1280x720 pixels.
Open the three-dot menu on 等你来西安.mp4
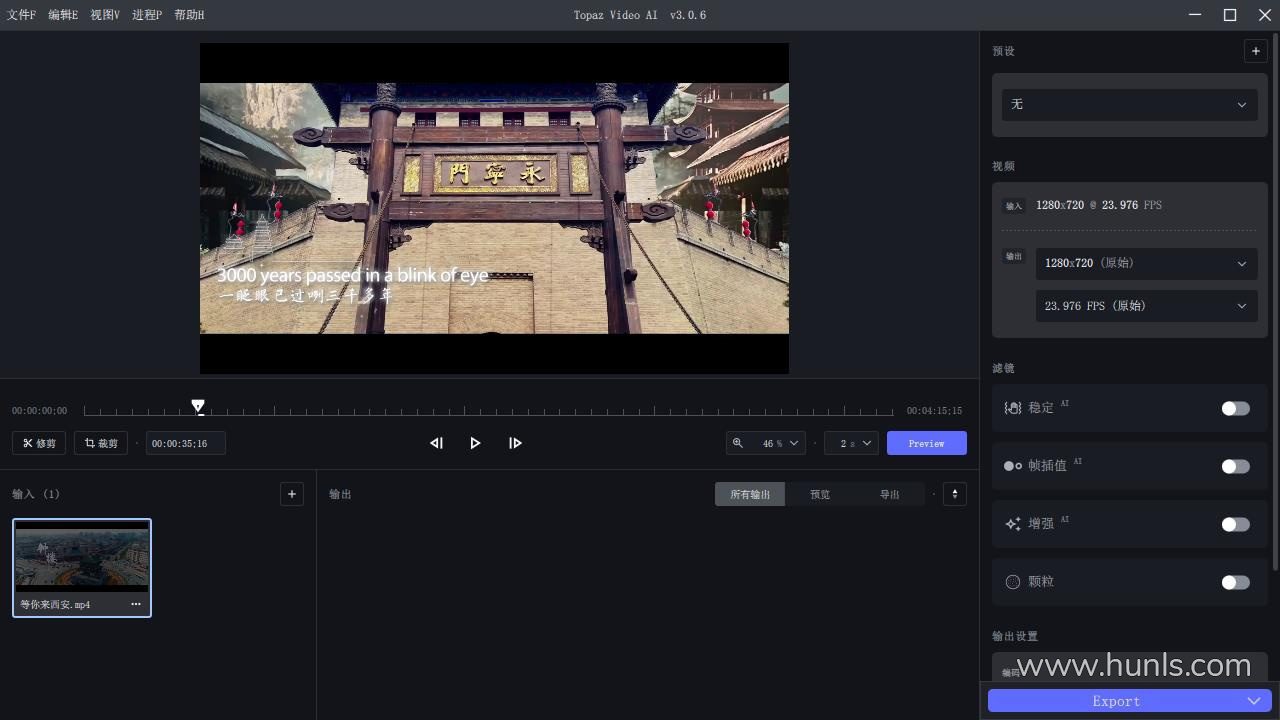click(136, 604)
